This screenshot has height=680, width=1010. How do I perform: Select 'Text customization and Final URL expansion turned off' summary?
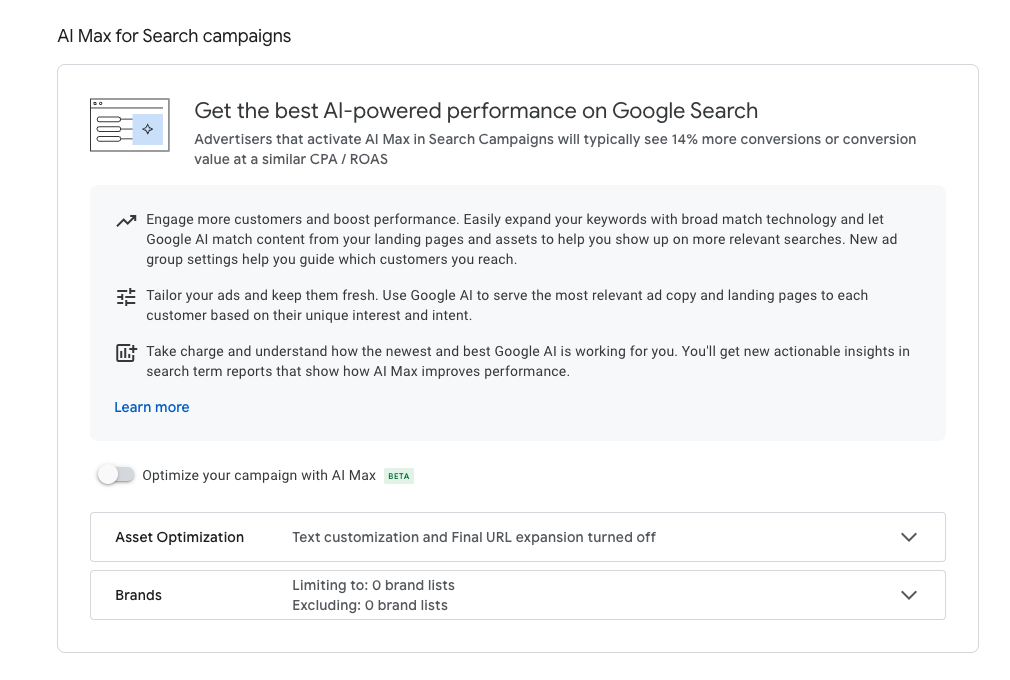pos(474,537)
